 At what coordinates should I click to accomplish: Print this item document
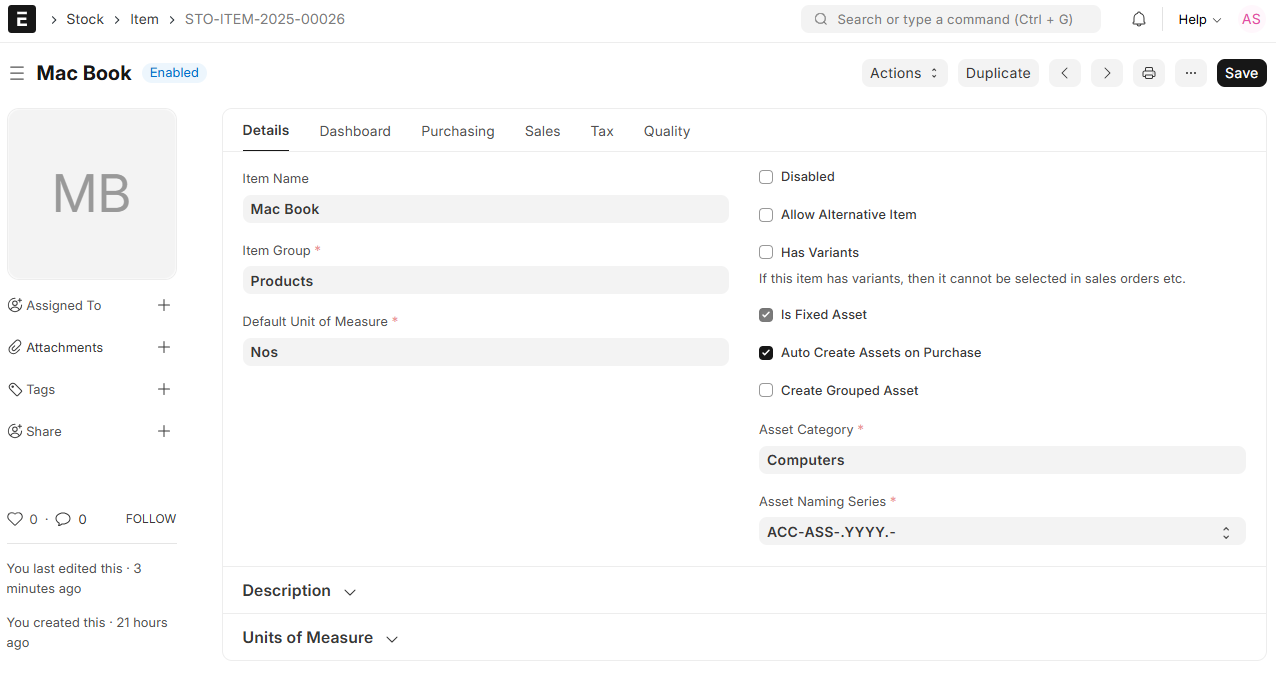tap(1149, 73)
